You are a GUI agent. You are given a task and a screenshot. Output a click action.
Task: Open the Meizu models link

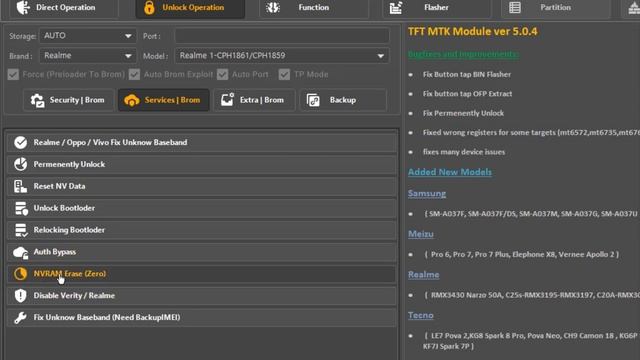coord(421,234)
